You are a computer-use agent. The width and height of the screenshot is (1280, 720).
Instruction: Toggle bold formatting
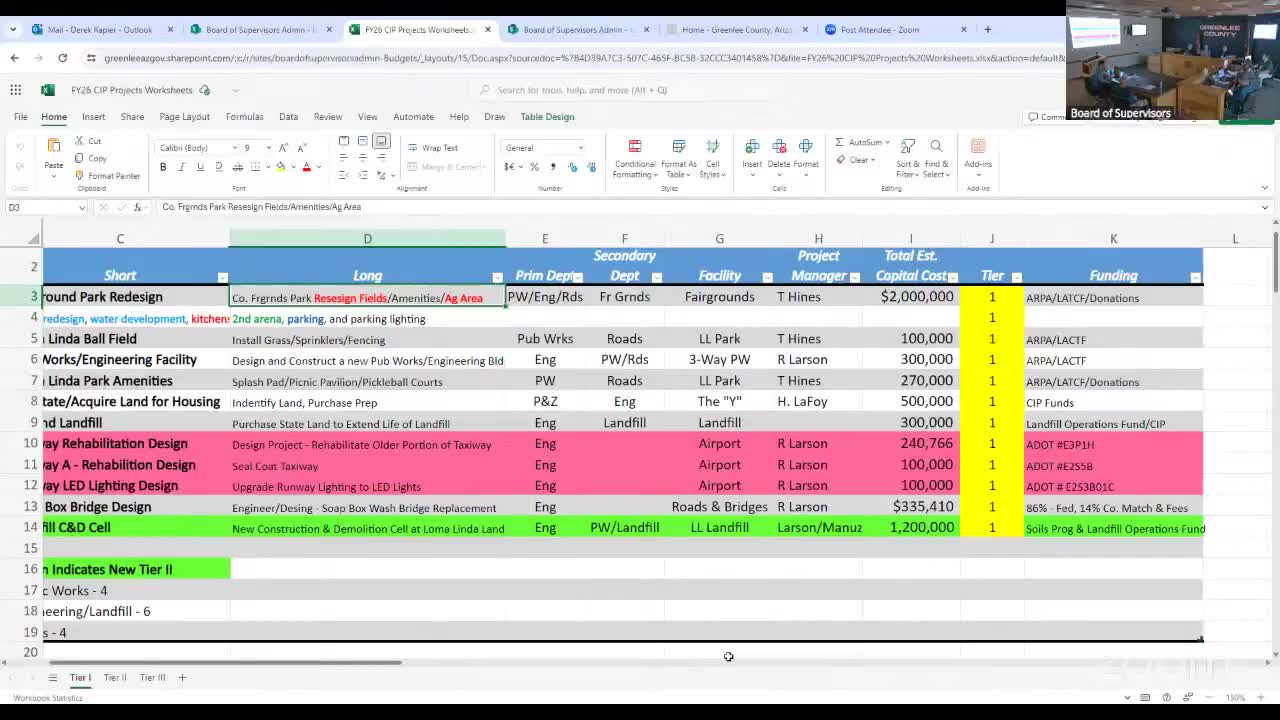163,167
